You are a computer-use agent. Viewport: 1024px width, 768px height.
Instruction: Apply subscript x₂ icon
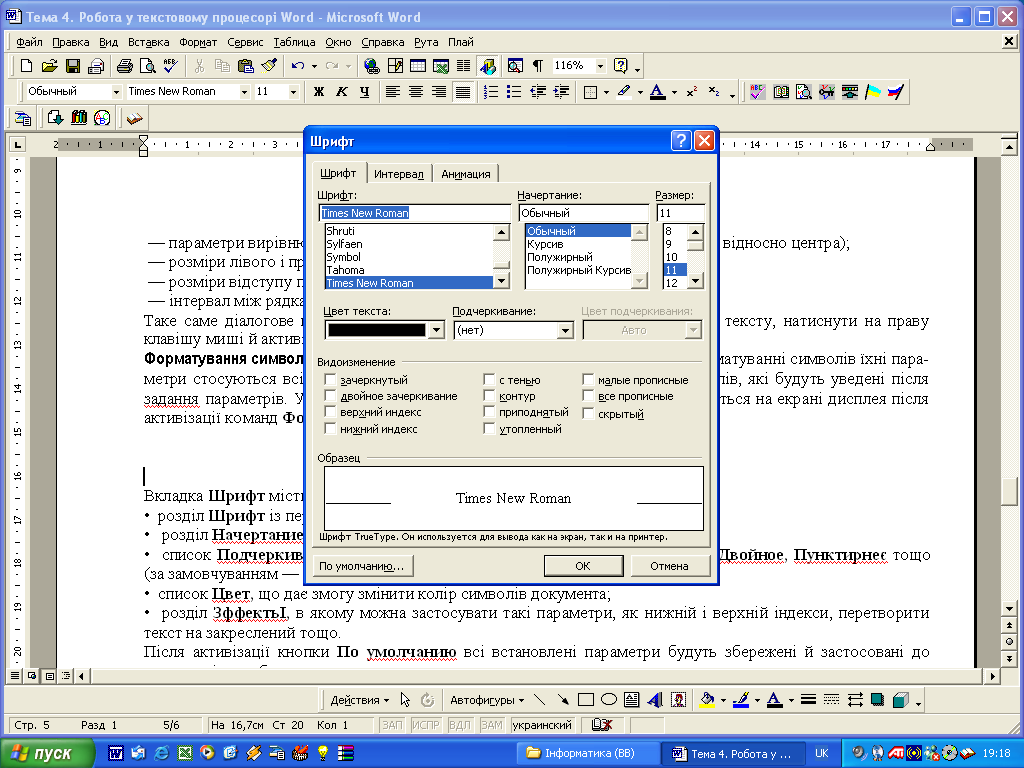point(714,92)
